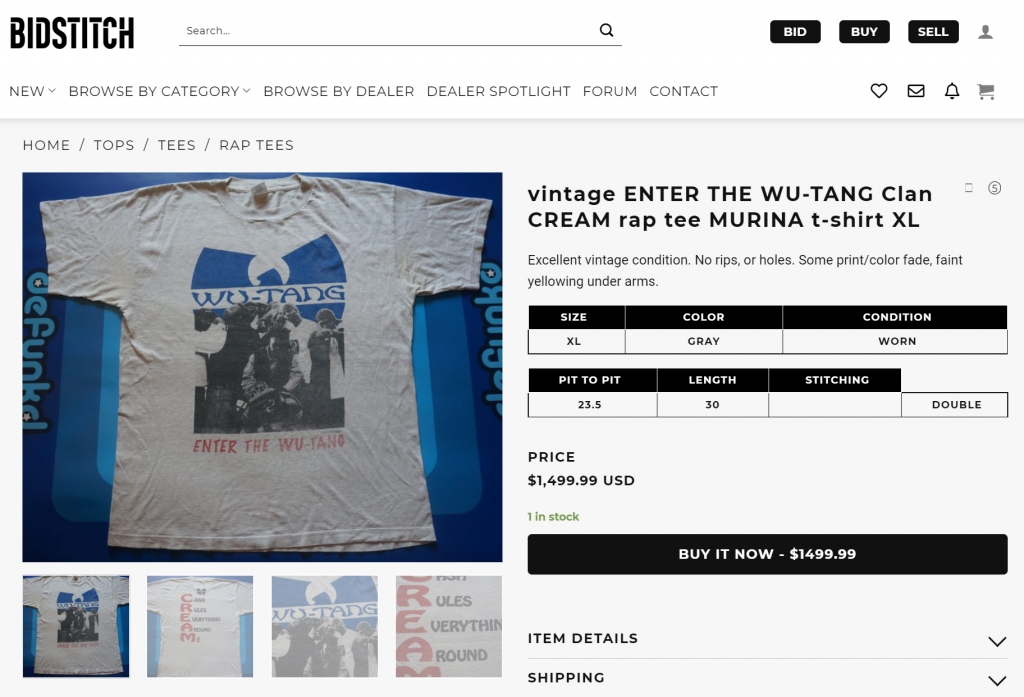Select the Wu-Tang logo close-up thumbnail

tap(325, 626)
